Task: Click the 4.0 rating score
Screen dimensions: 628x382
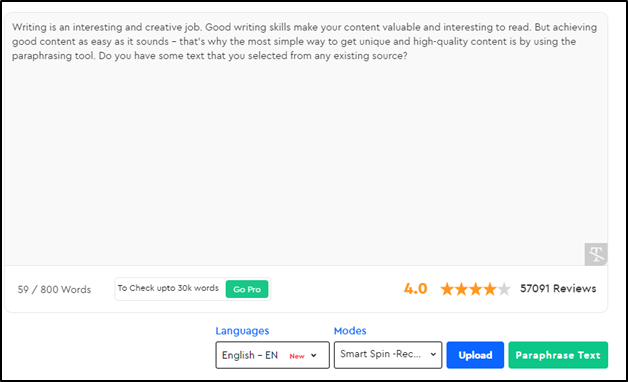Action: click(415, 288)
